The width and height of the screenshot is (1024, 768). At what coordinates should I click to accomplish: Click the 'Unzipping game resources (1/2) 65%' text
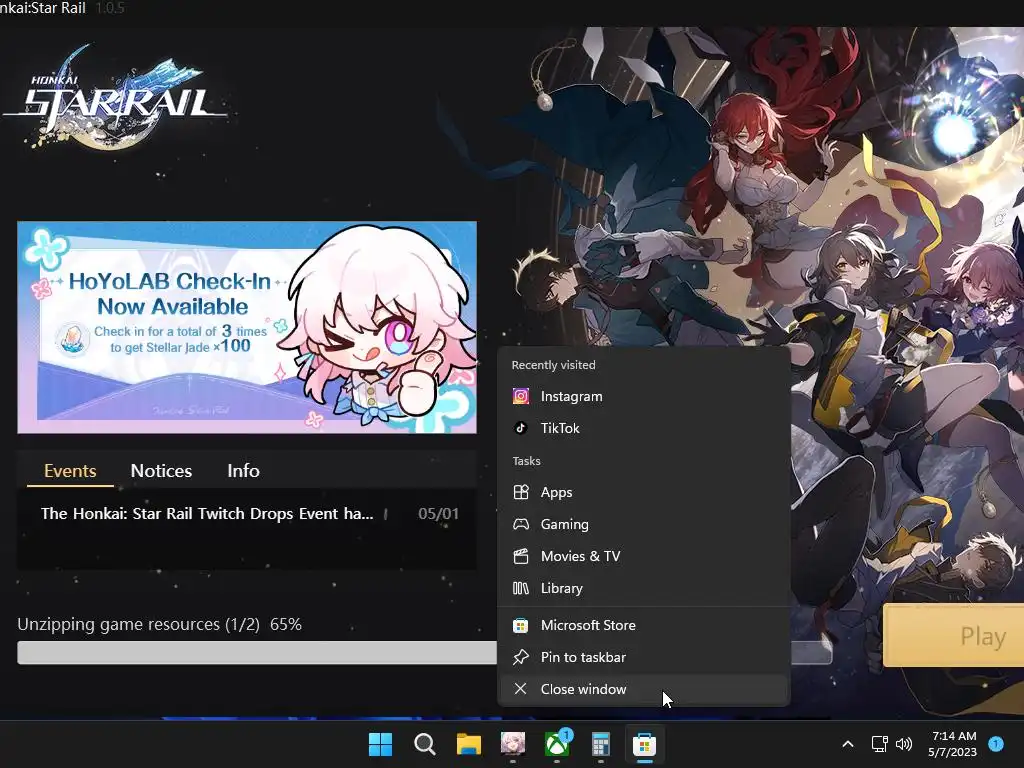click(x=159, y=624)
